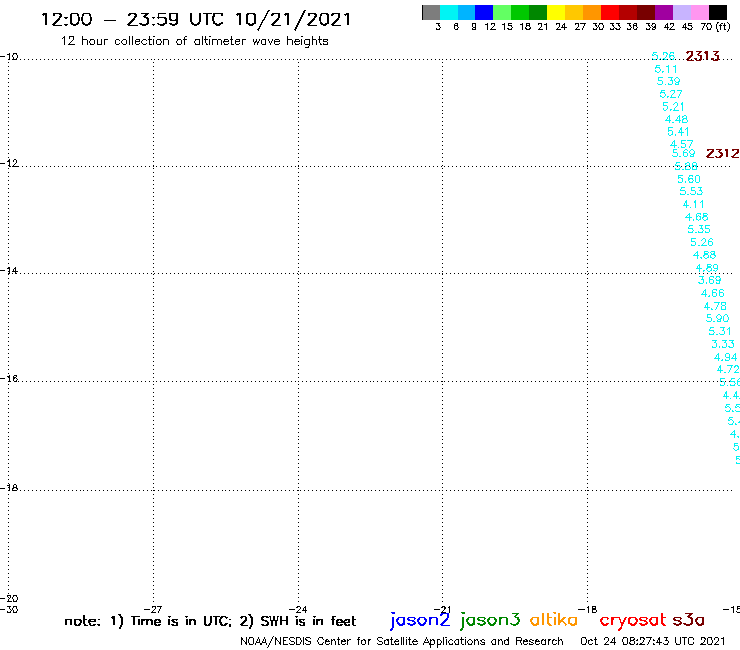Click the red 'cryosat' satellite label
Screen dimensions: 740x650
pos(633,621)
